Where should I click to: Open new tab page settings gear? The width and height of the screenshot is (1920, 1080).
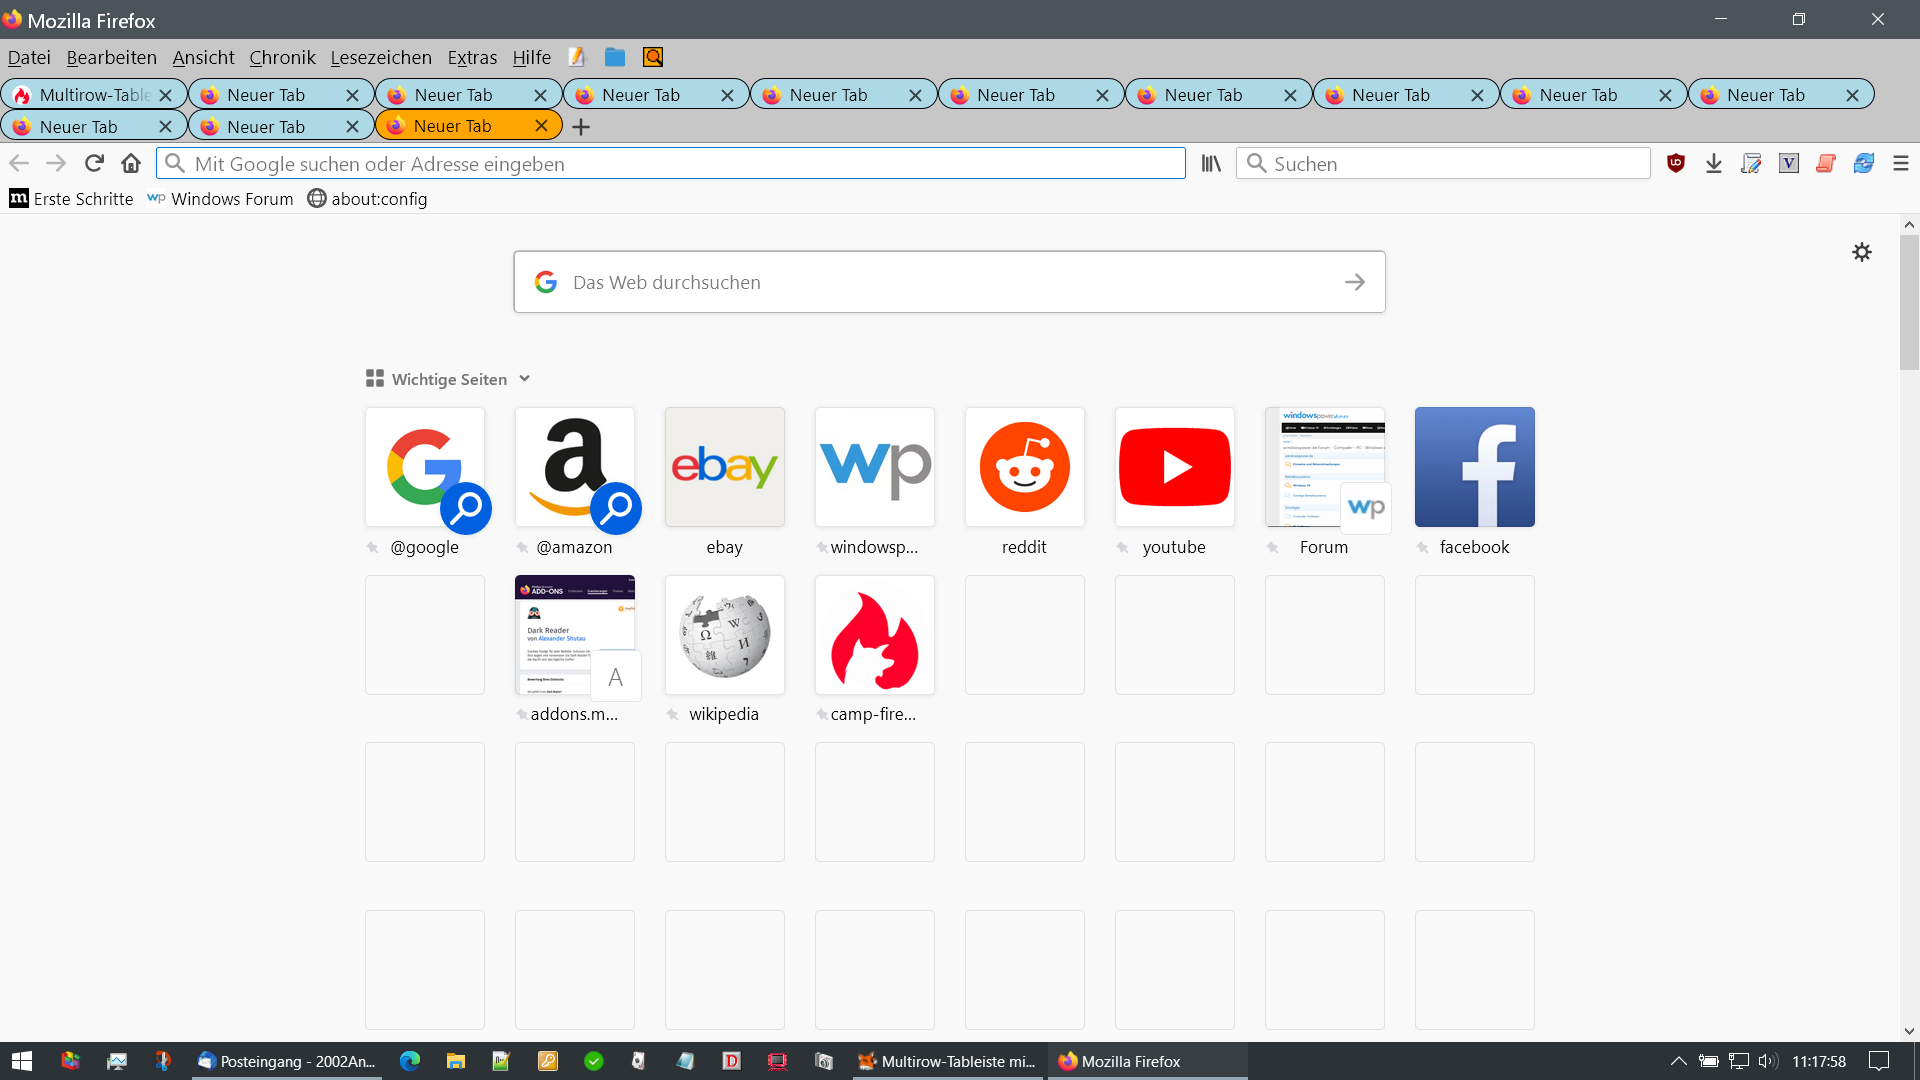pyautogui.click(x=1862, y=252)
